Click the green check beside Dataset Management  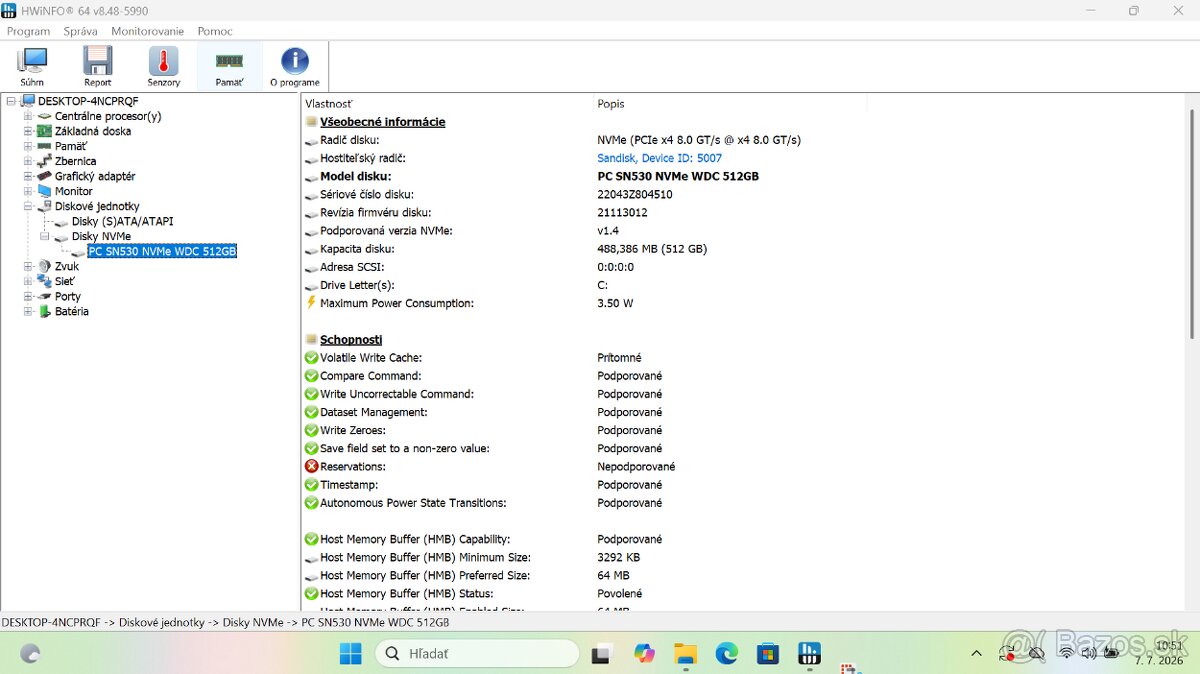pos(311,412)
